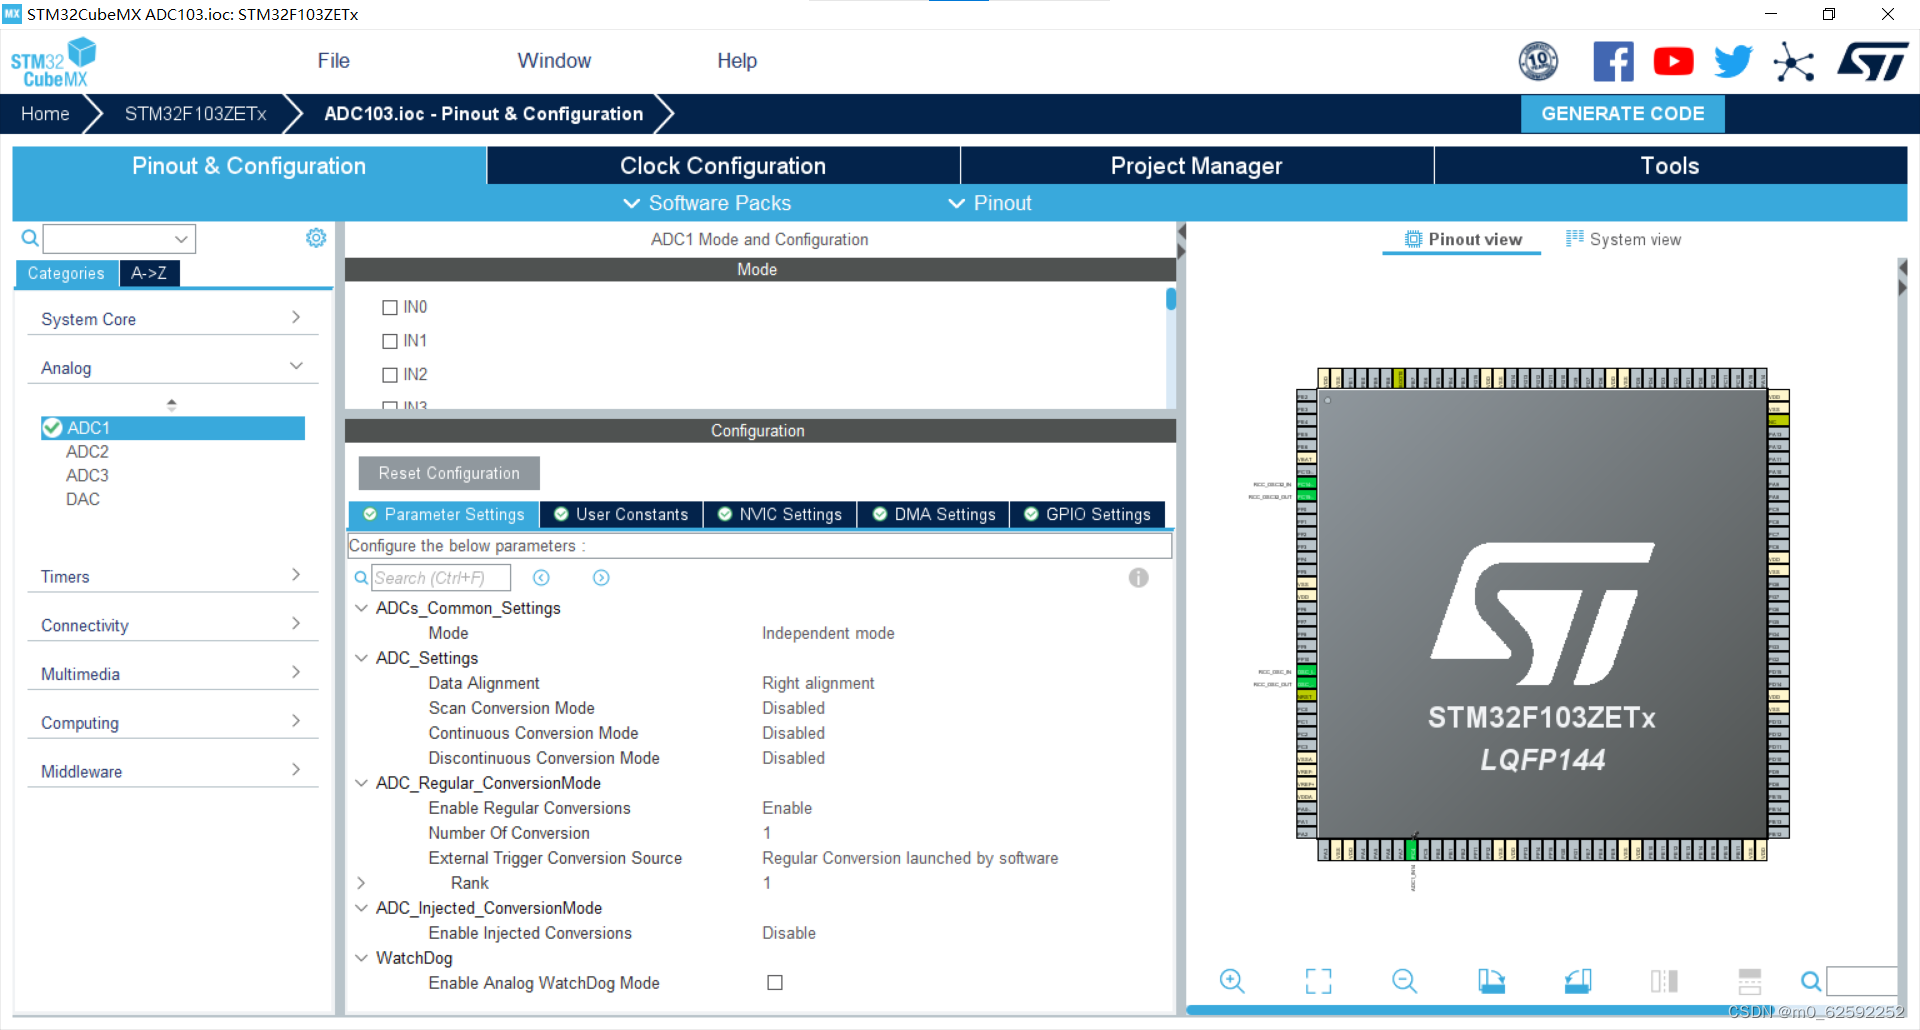Image resolution: width=1920 pixels, height=1030 pixels.
Task: Open DMA Settings tab
Action: coord(934,514)
